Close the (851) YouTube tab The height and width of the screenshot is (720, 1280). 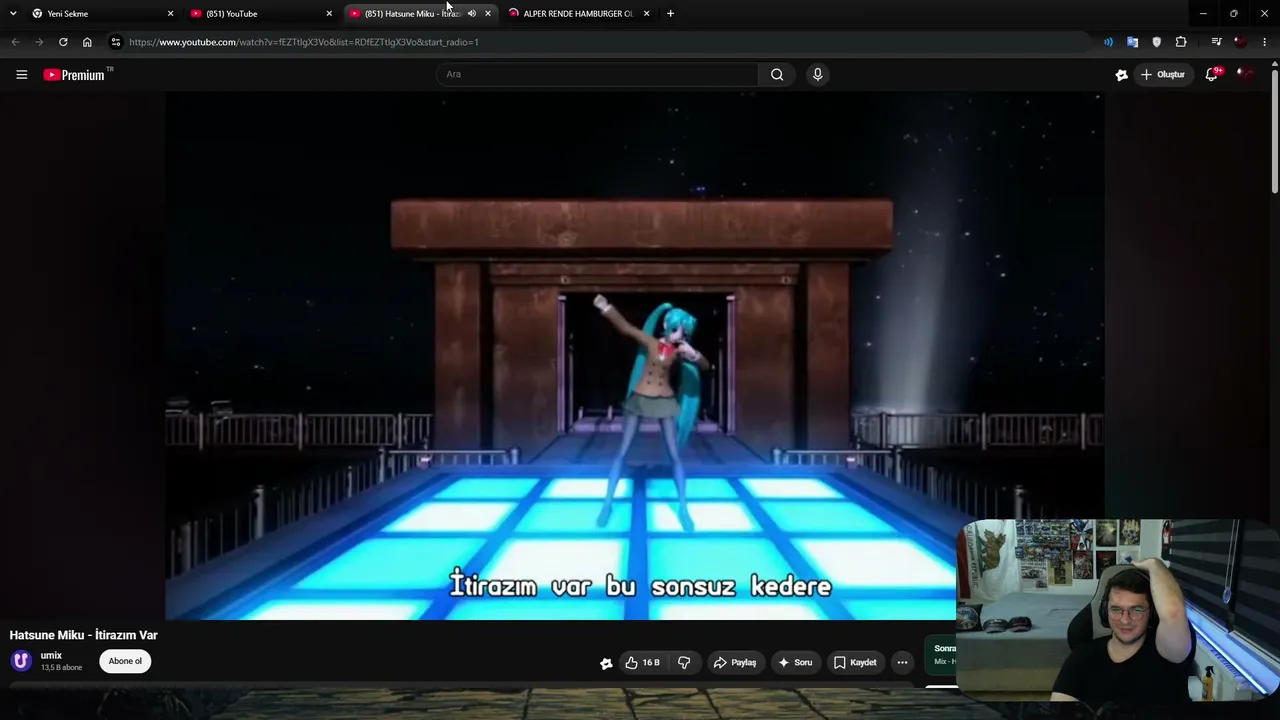329,14
